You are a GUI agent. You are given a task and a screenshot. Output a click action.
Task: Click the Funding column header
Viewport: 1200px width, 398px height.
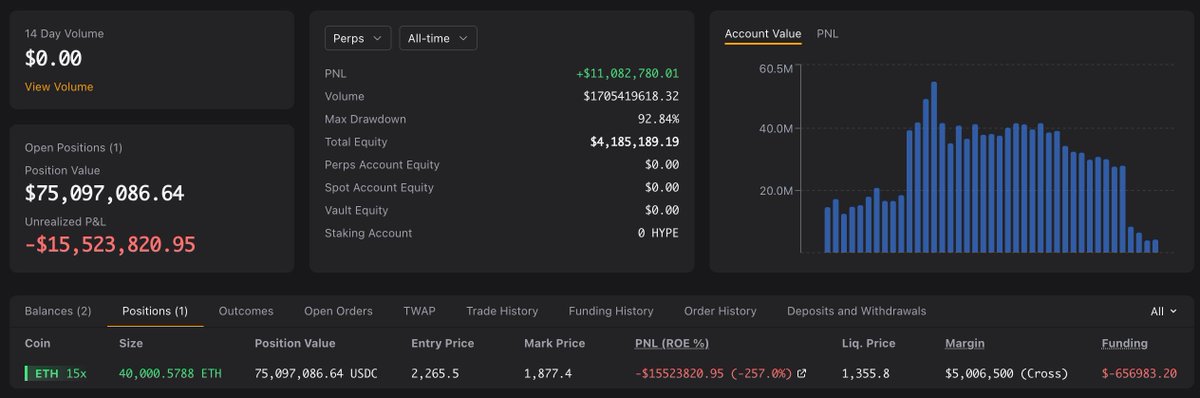point(1125,343)
